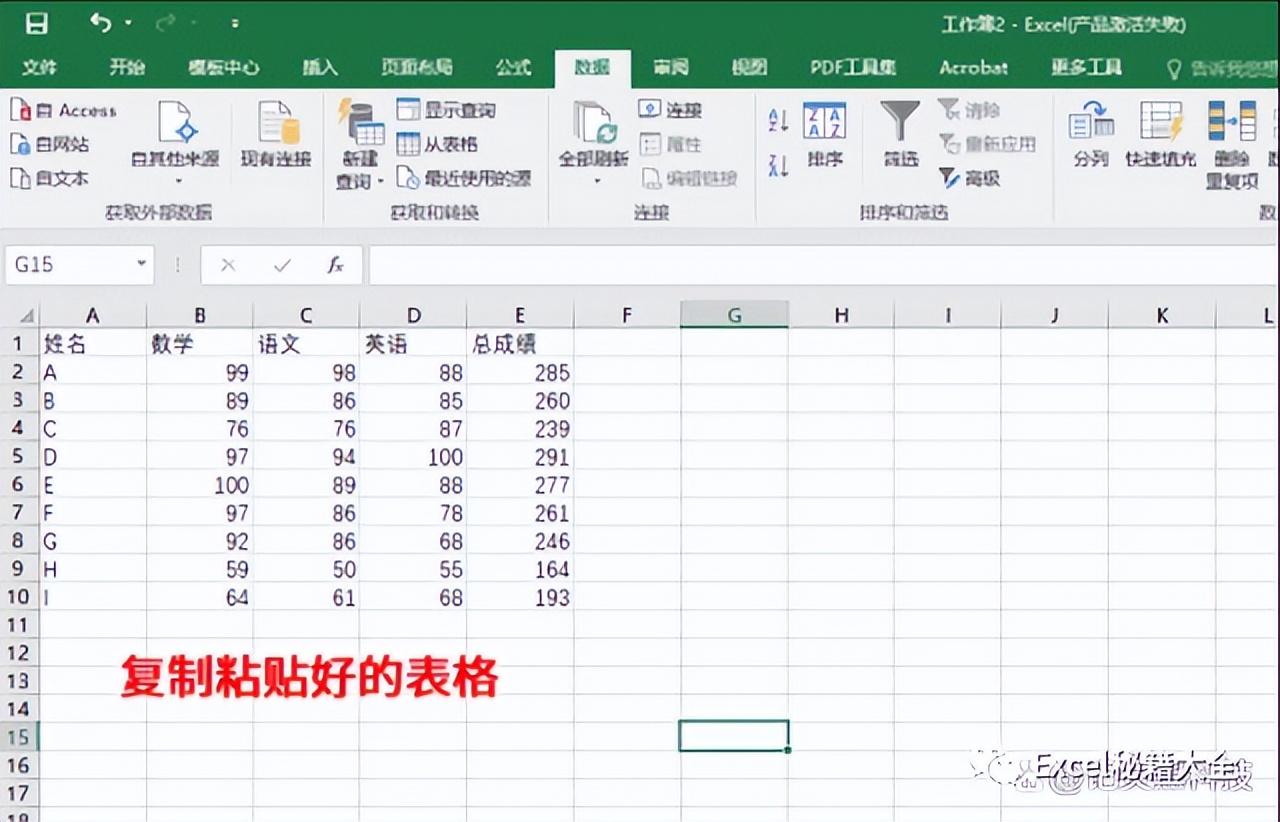Click into the formula bar input
This screenshot has height=822, width=1280.
(823, 265)
